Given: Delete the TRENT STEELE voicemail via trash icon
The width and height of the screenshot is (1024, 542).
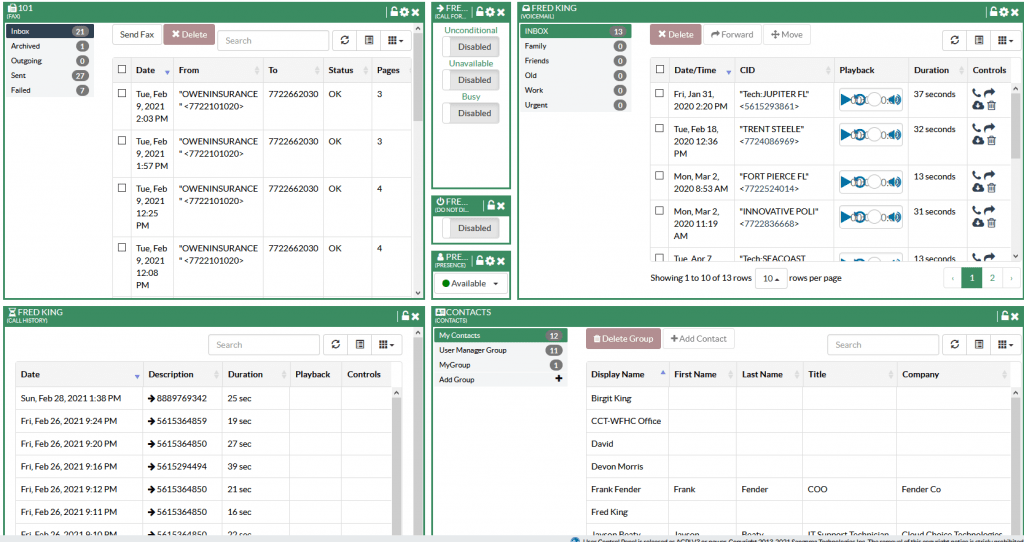Looking at the screenshot, I should 991,140.
